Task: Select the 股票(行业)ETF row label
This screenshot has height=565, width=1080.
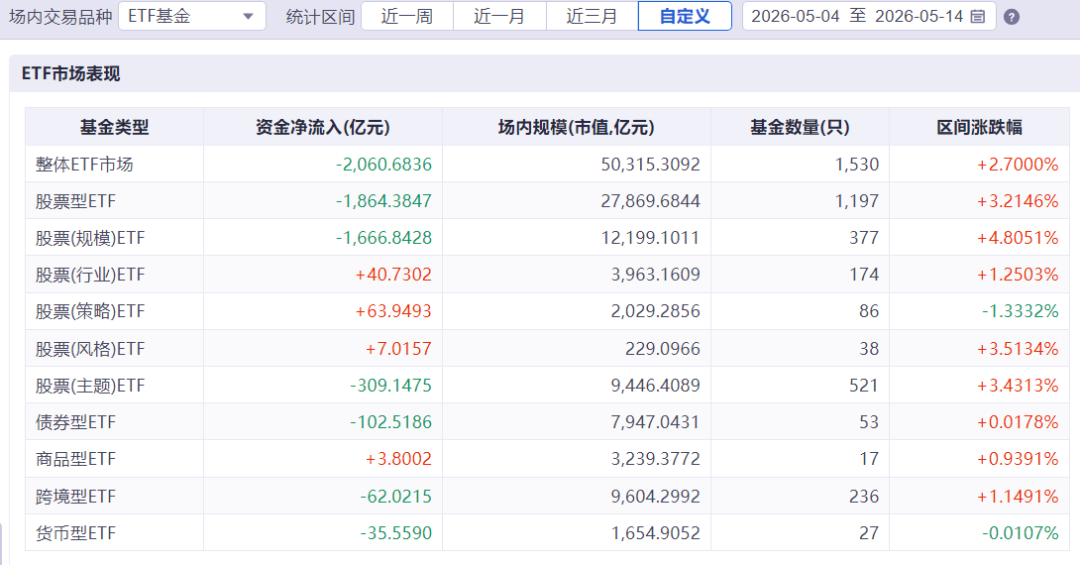Action: 90,275
